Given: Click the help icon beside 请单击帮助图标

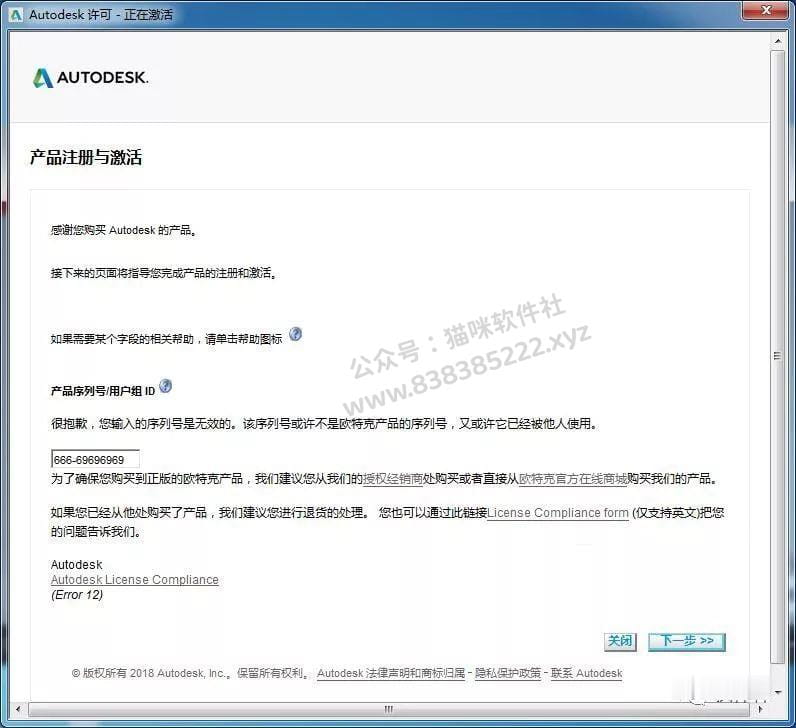Looking at the screenshot, I should pyautogui.click(x=295, y=334).
